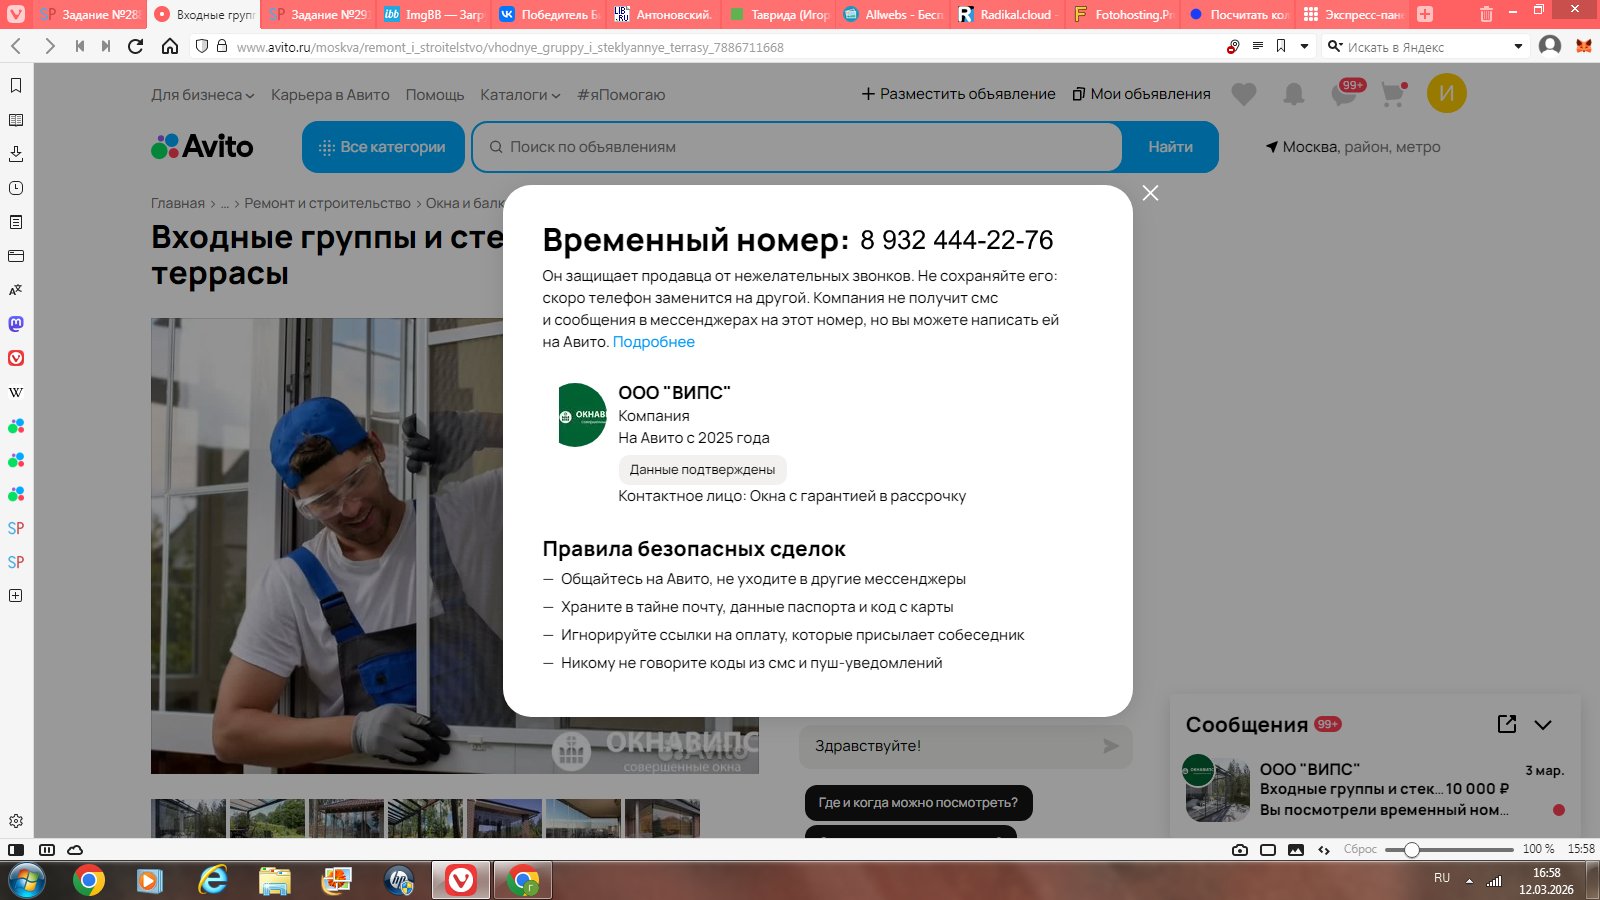Switch to the 'ImgBB — Загр' tab

[433, 14]
